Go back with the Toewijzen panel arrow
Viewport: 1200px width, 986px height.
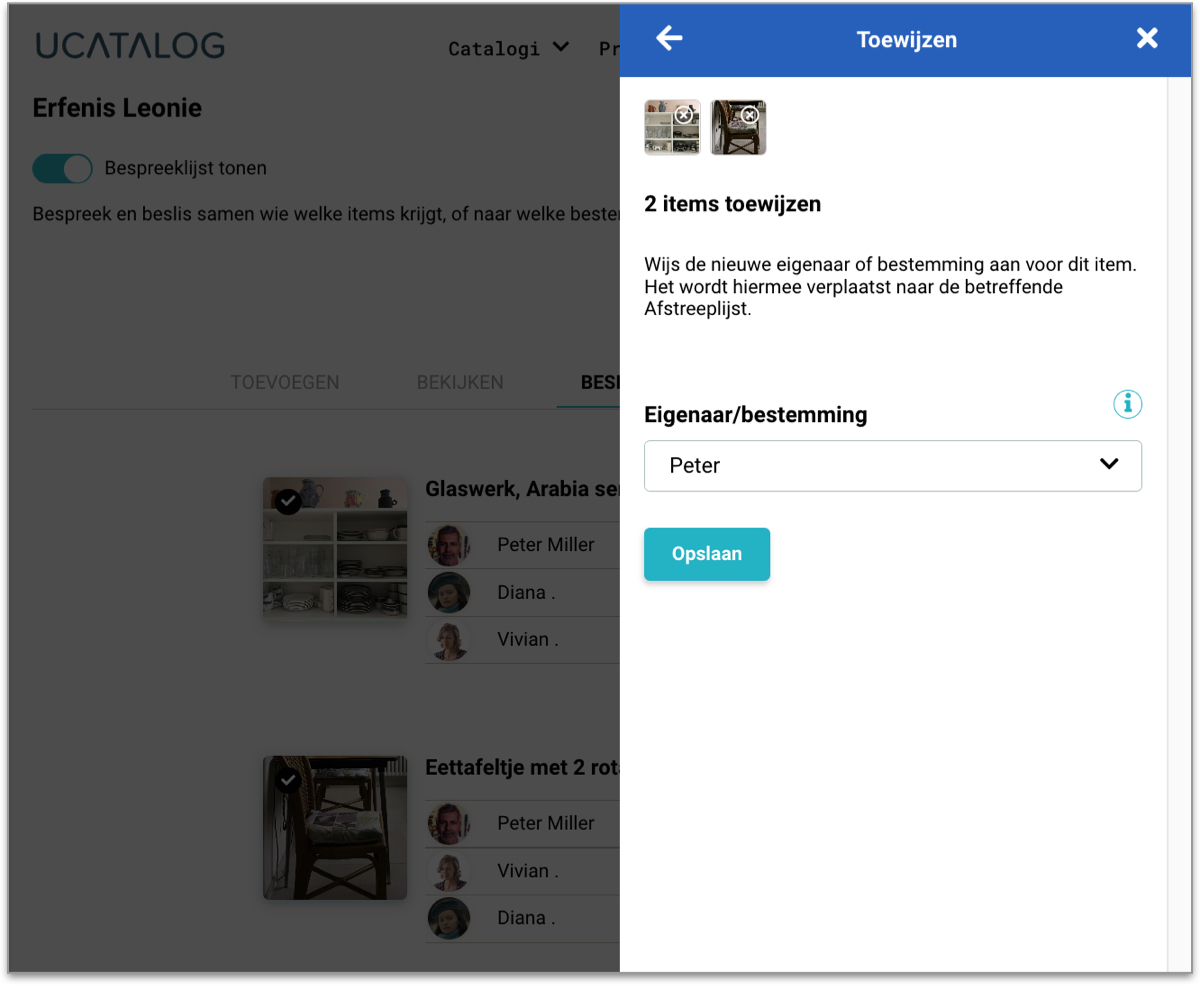[669, 39]
